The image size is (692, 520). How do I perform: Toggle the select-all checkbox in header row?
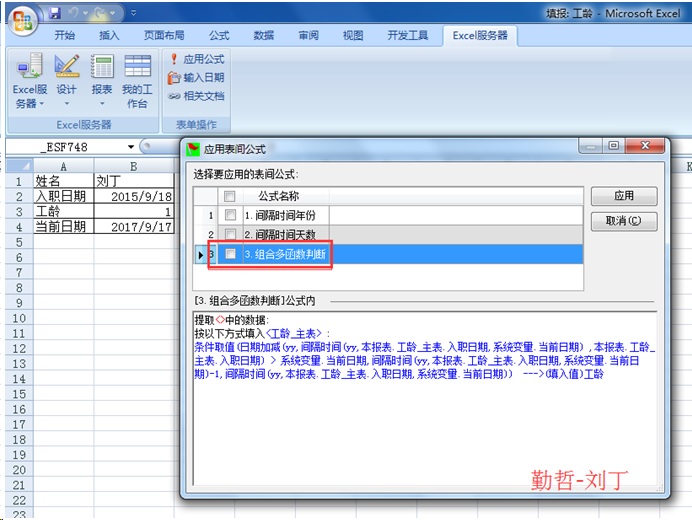pyautogui.click(x=230, y=196)
